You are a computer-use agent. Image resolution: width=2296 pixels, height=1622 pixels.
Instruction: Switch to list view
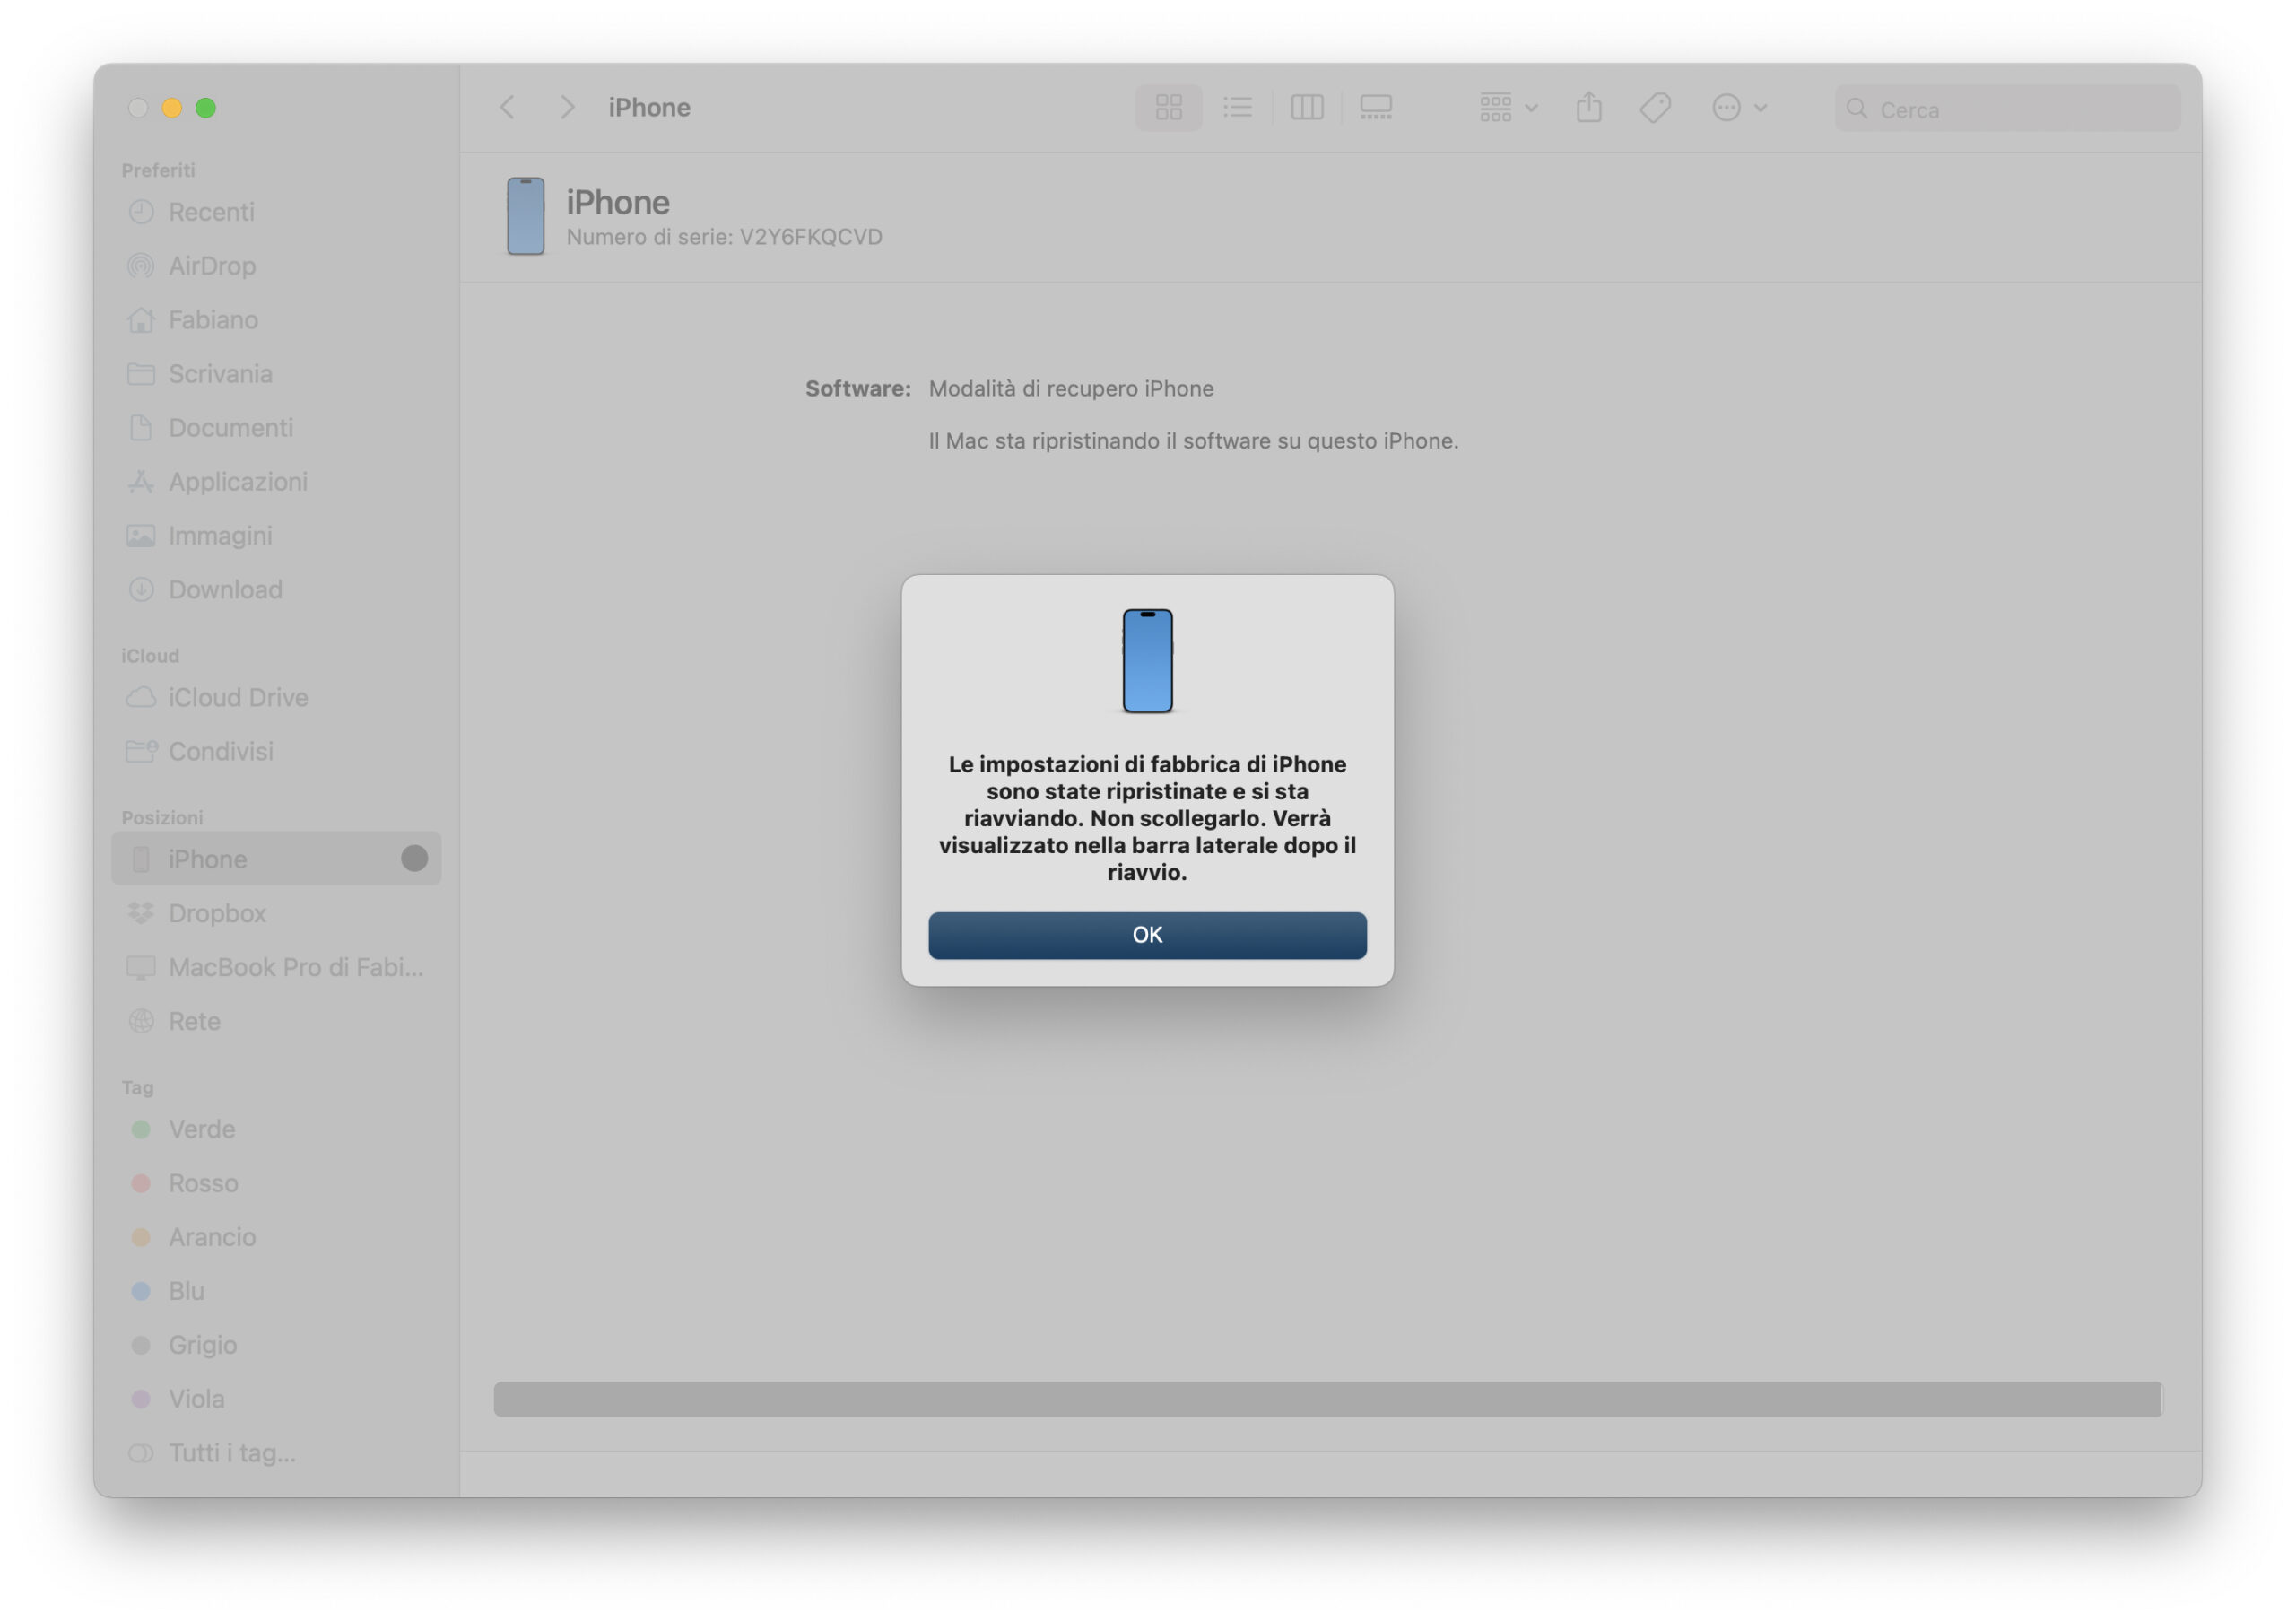(1237, 107)
